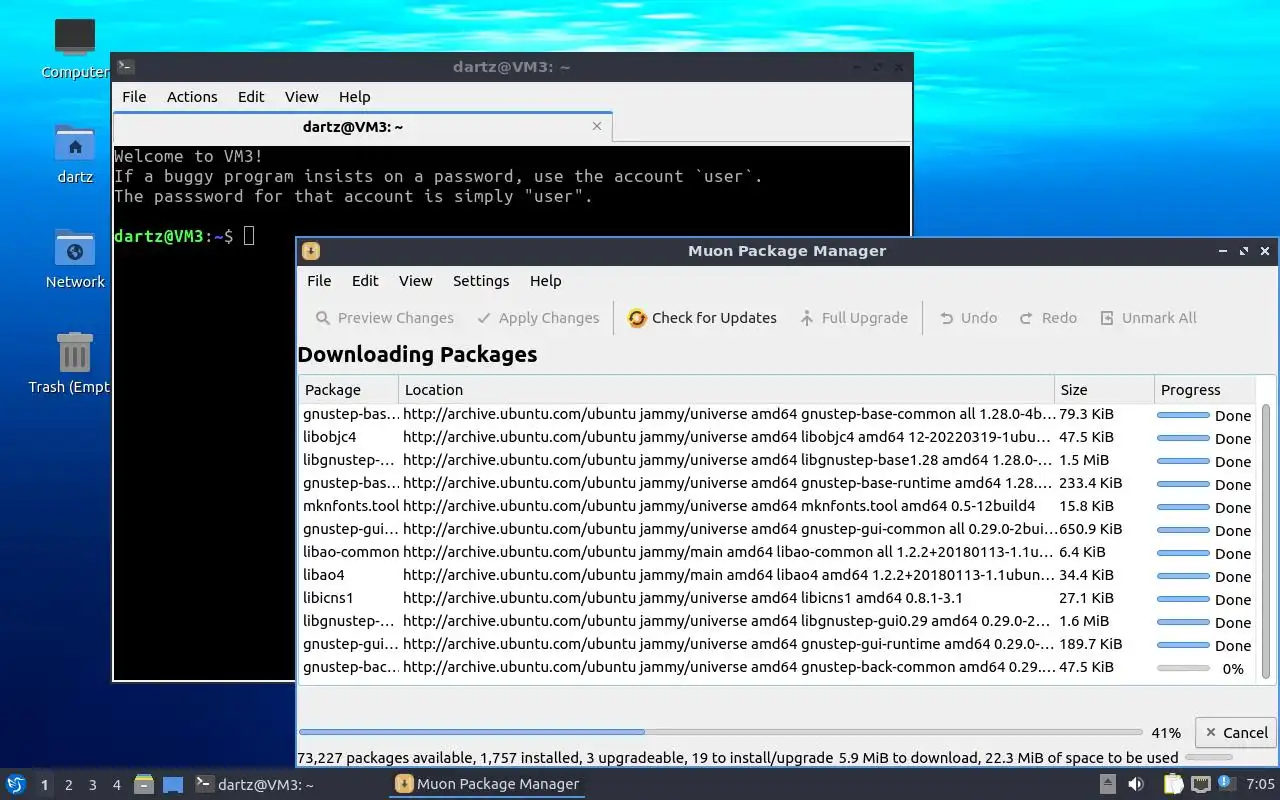Open terminal Edit menu
1280x800 pixels.
tap(251, 97)
